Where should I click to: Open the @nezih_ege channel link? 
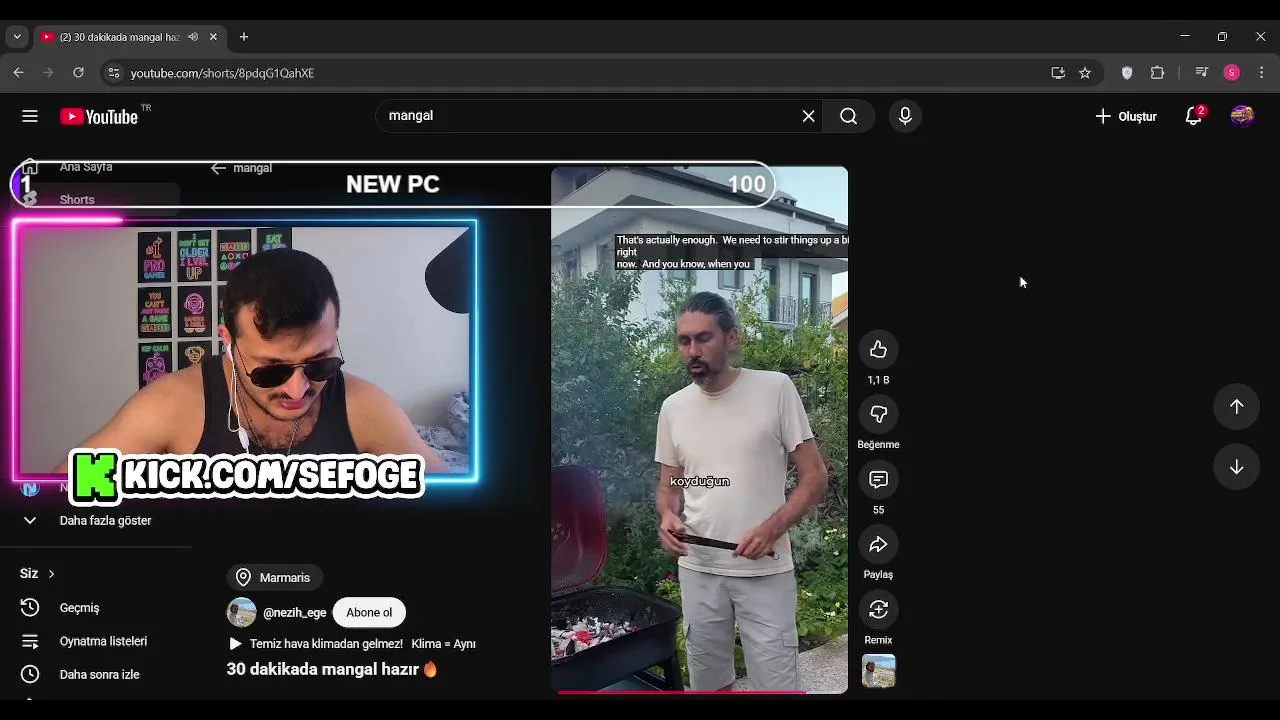[x=294, y=613]
